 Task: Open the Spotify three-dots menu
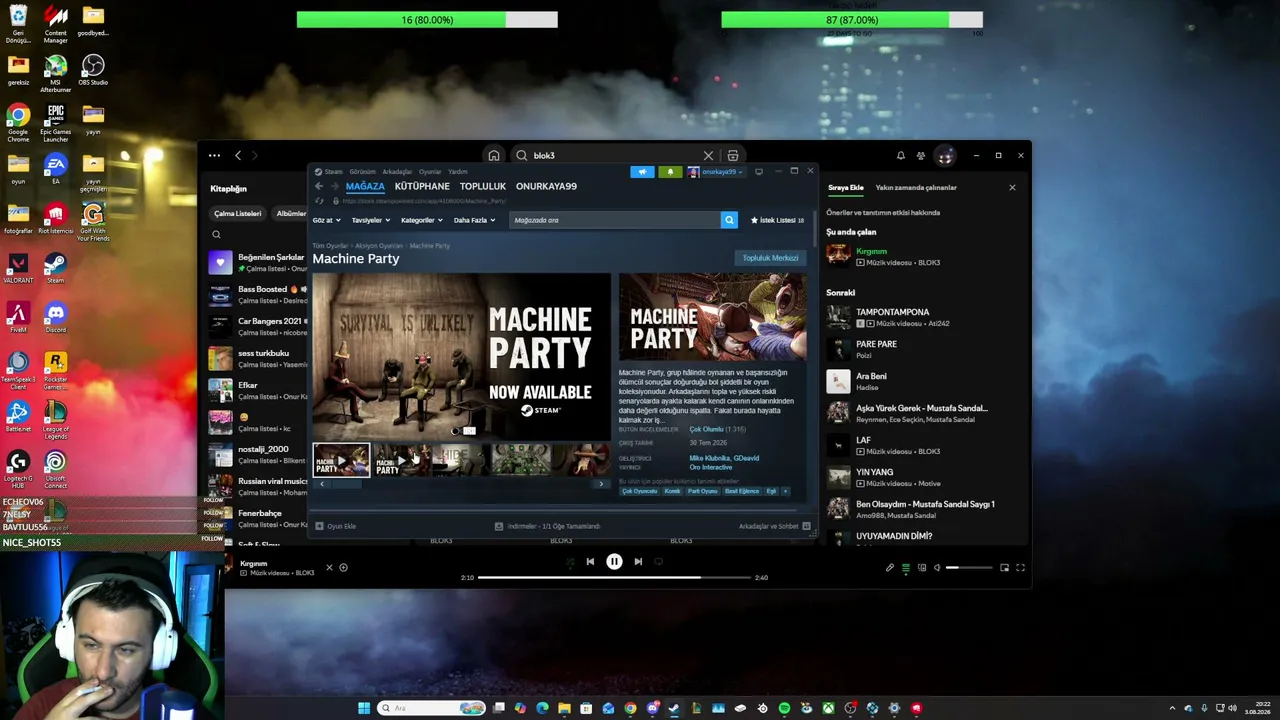214,155
